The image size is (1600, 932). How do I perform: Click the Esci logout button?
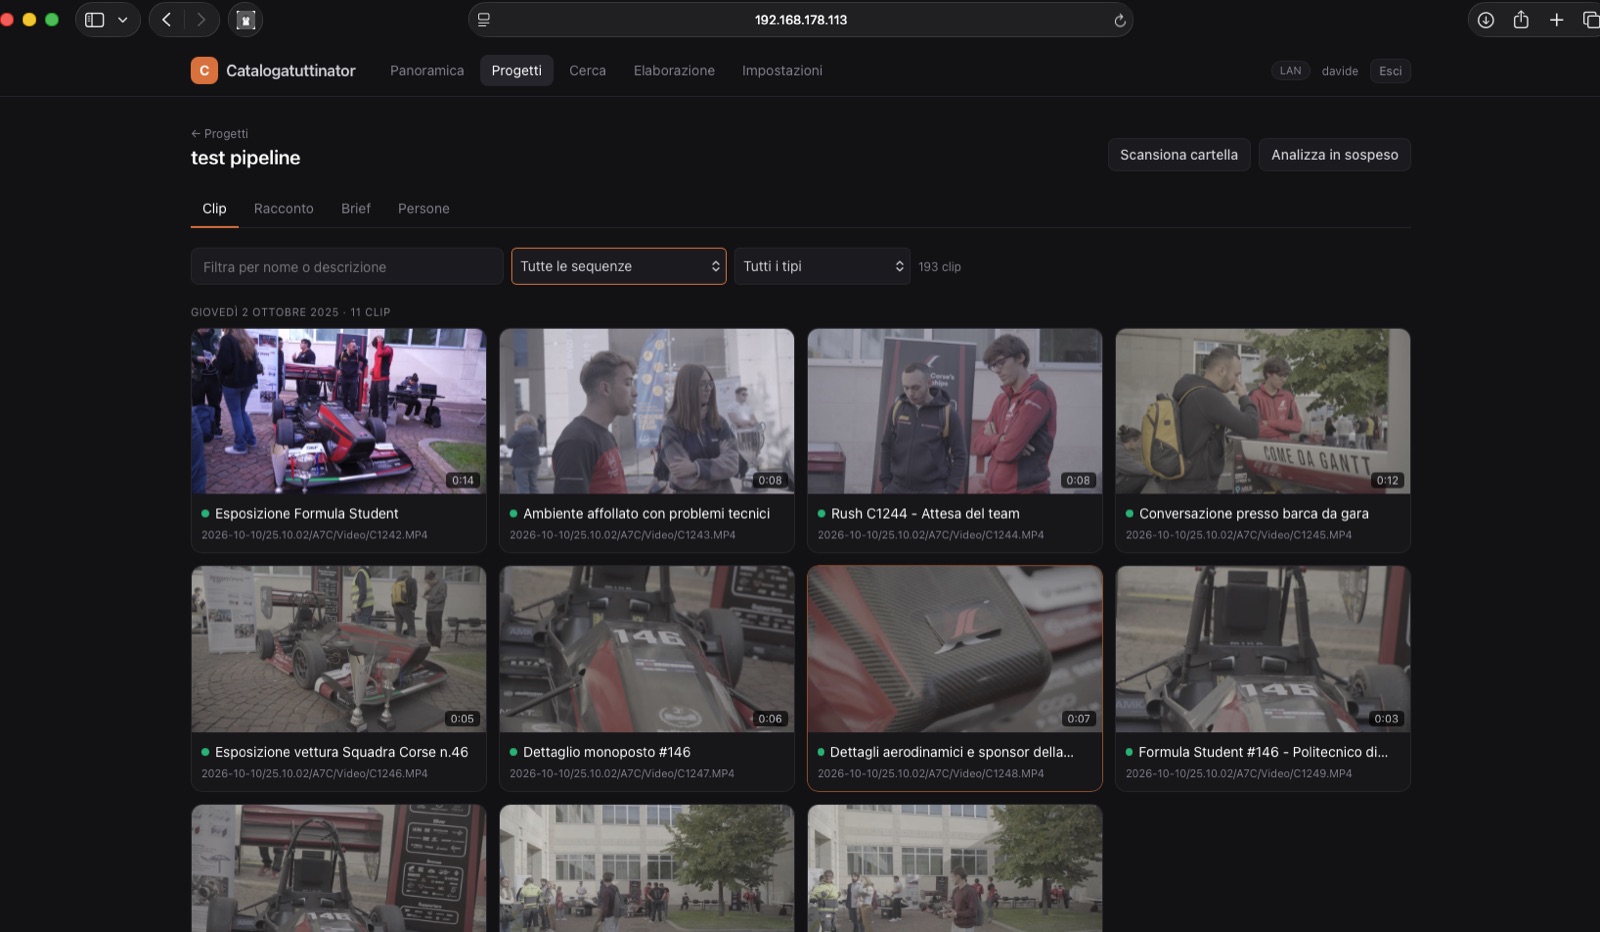pyautogui.click(x=1390, y=71)
